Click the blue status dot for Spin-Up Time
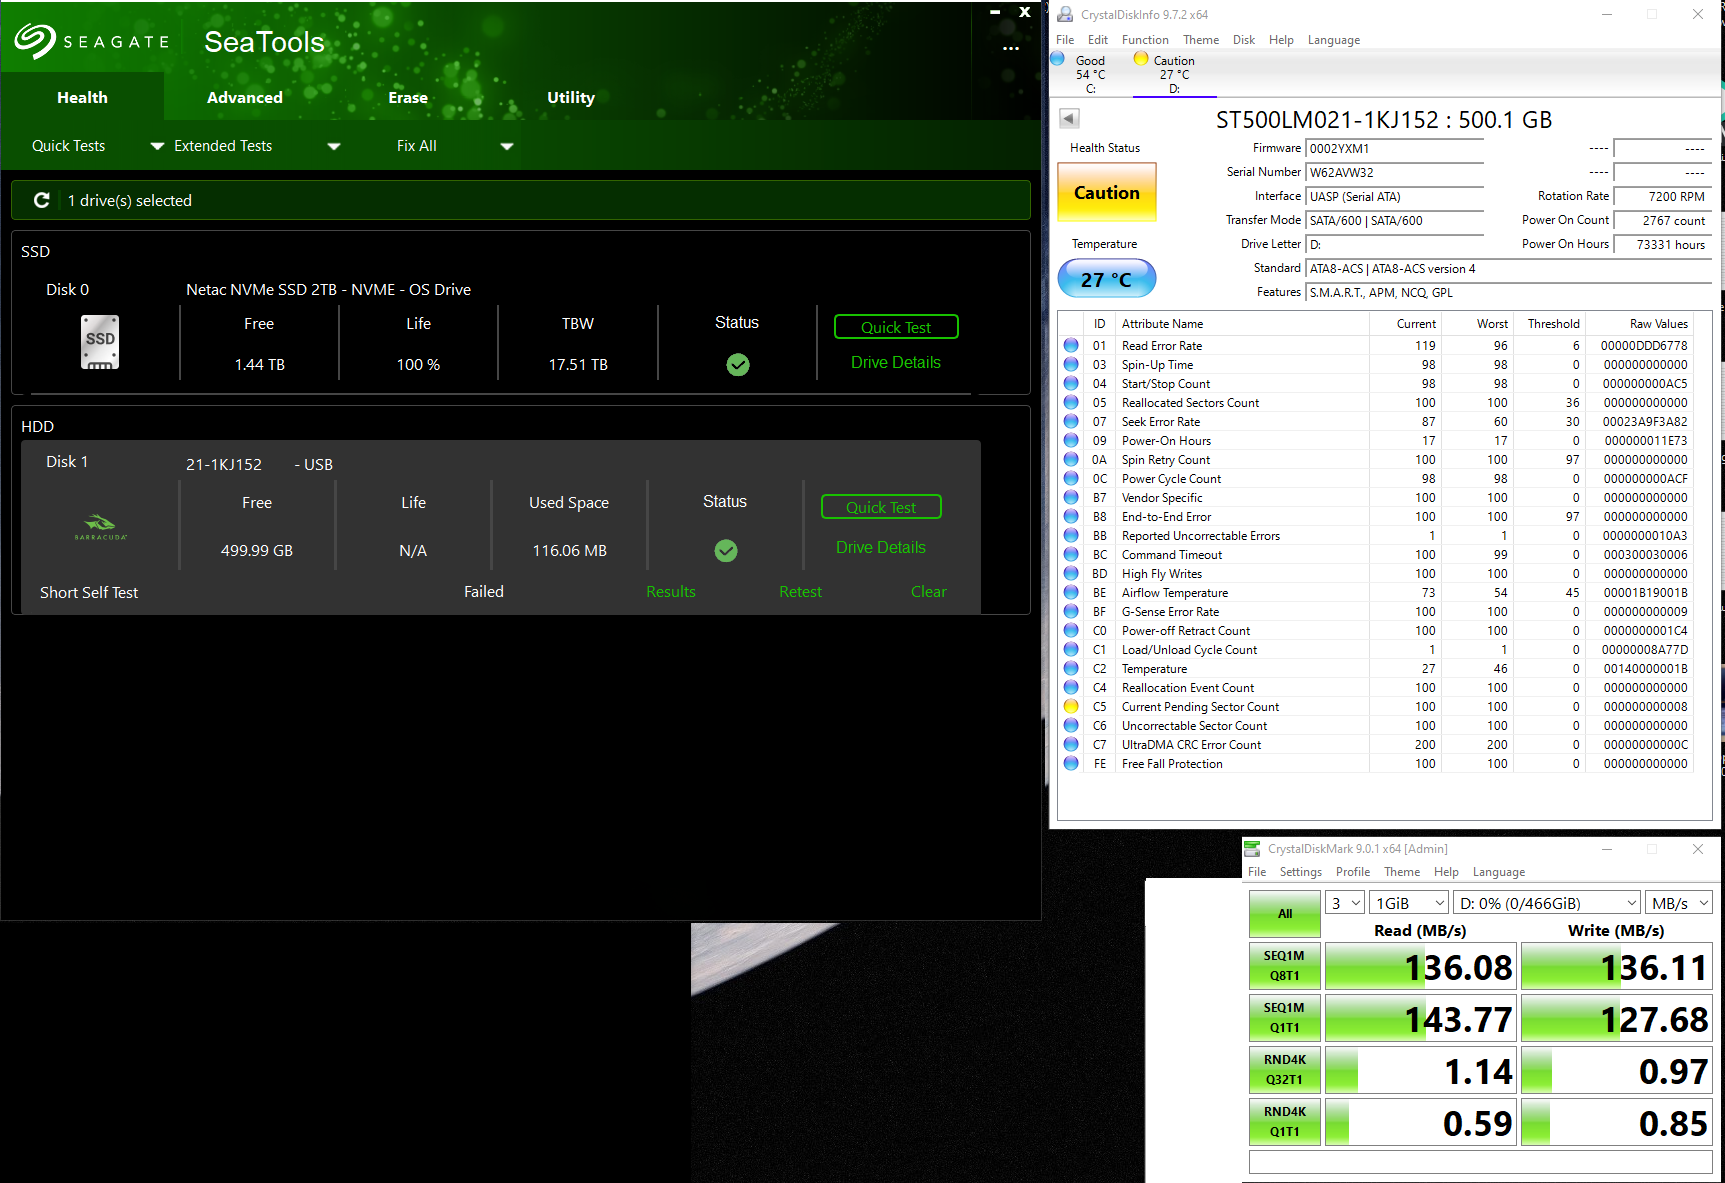 [x=1071, y=365]
